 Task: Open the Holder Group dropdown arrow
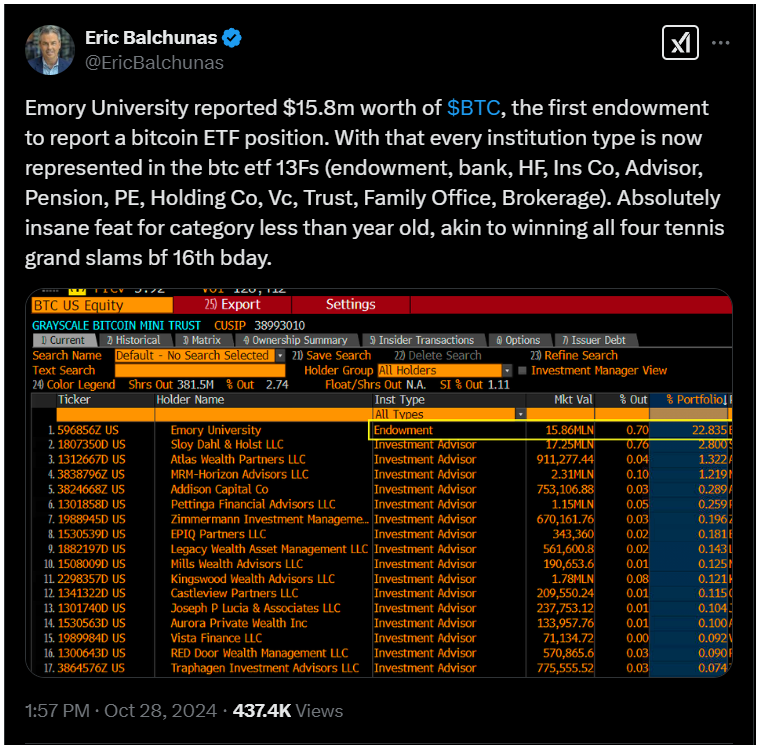coord(507,370)
